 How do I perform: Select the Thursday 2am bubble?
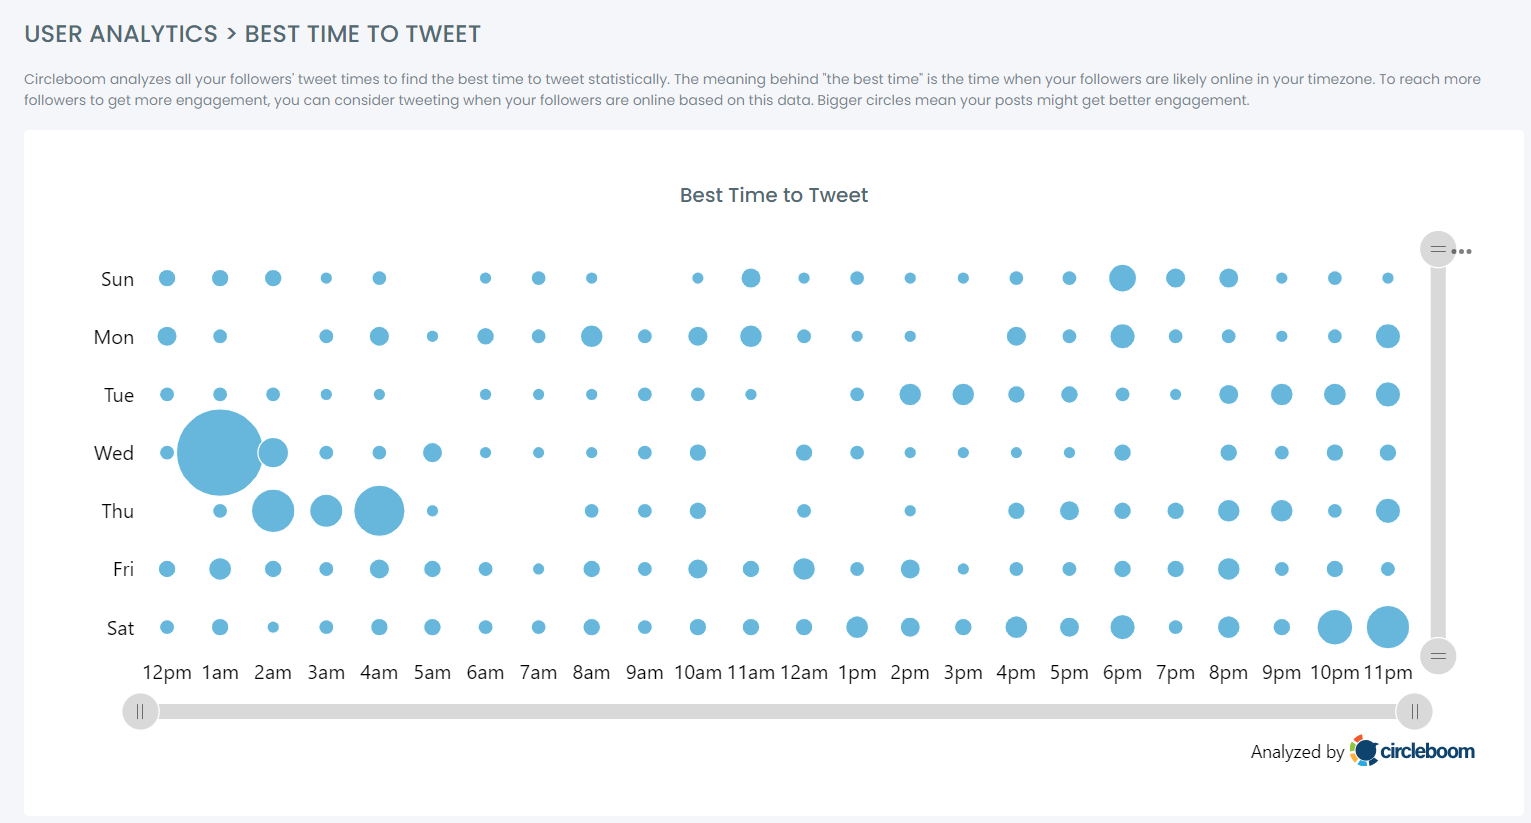coord(273,511)
